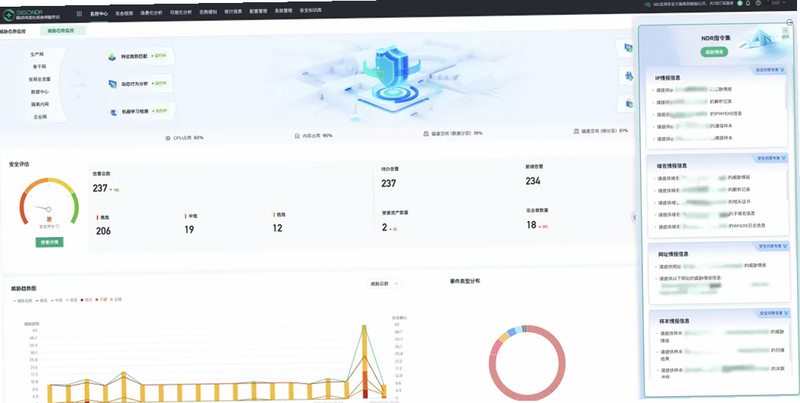Screen dimensions: 800x403
Task: Click the tallest spike bar in trend chart
Action: (364, 362)
